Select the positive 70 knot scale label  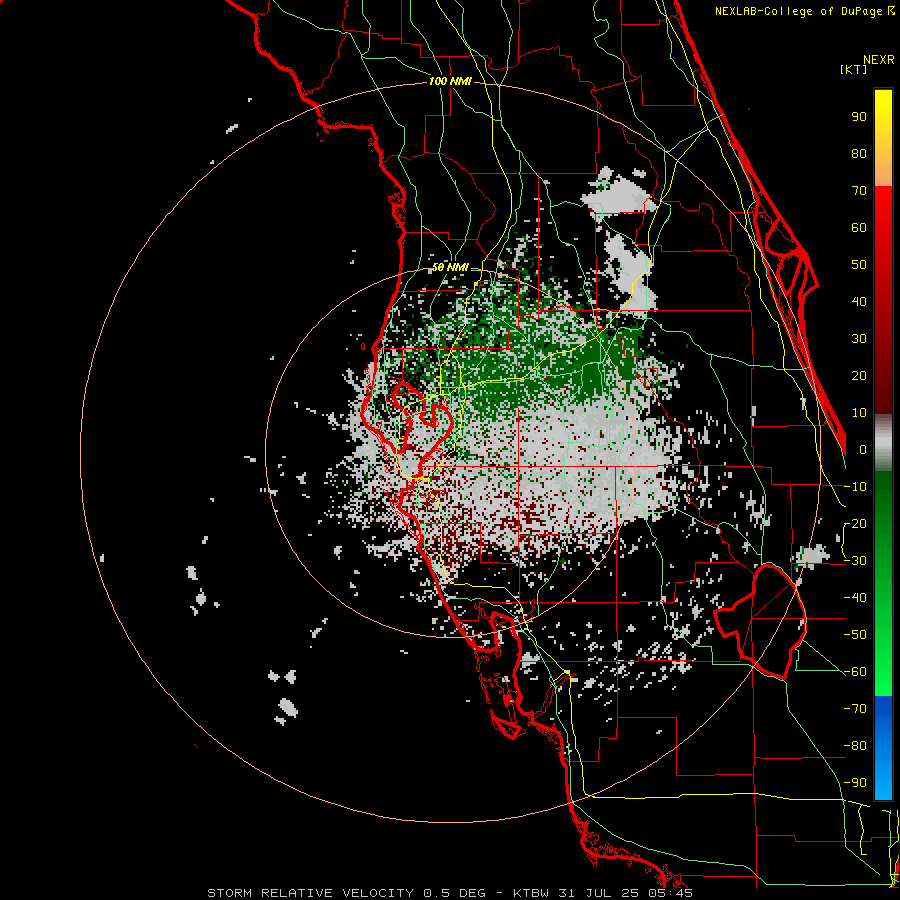[859, 191]
